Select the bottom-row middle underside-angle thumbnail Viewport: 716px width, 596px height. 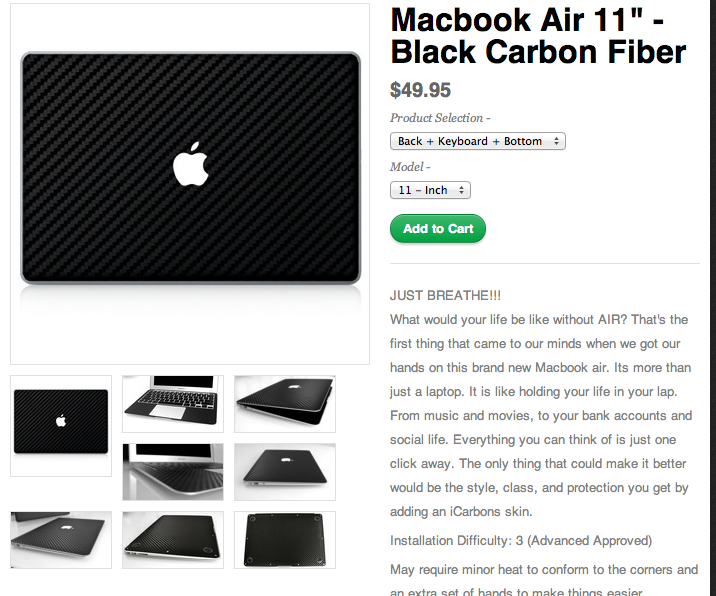173,540
